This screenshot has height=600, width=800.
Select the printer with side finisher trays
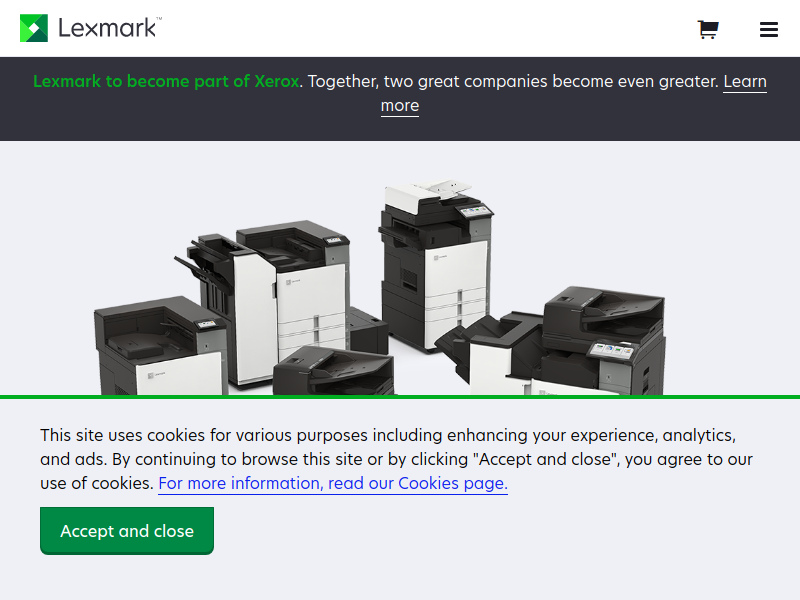[263, 301]
